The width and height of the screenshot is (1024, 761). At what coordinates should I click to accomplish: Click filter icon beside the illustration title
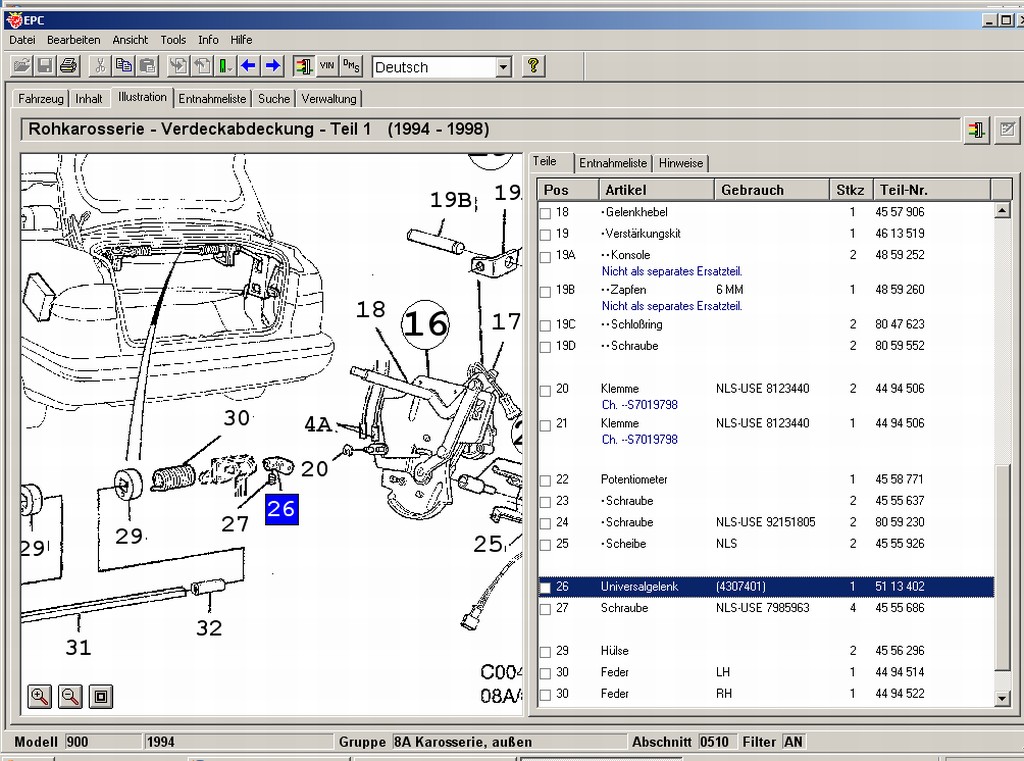pos(976,129)
